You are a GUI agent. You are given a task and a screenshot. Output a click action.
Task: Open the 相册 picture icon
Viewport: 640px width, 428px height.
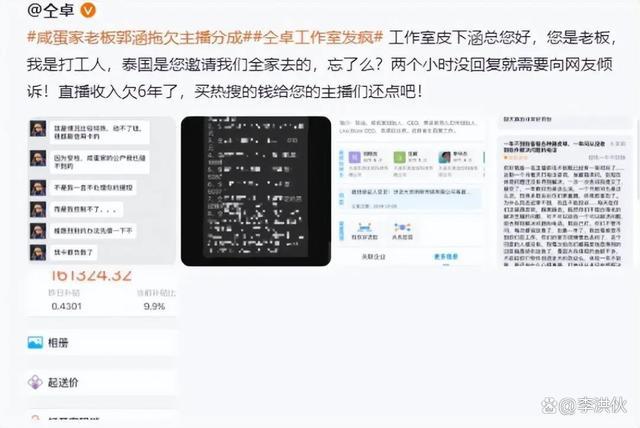[35, 342]
